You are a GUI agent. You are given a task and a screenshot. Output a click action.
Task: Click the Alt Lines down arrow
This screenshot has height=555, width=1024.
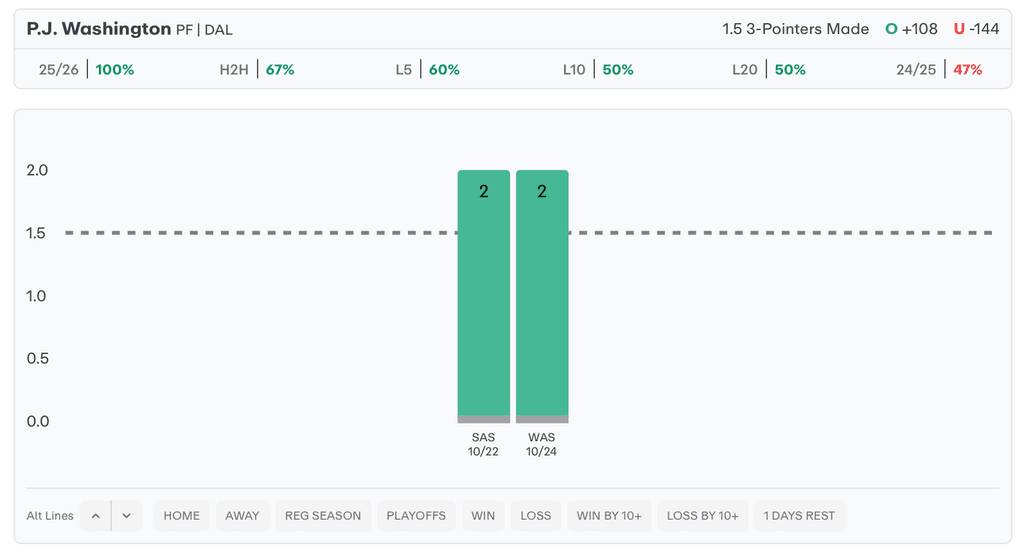127,516
